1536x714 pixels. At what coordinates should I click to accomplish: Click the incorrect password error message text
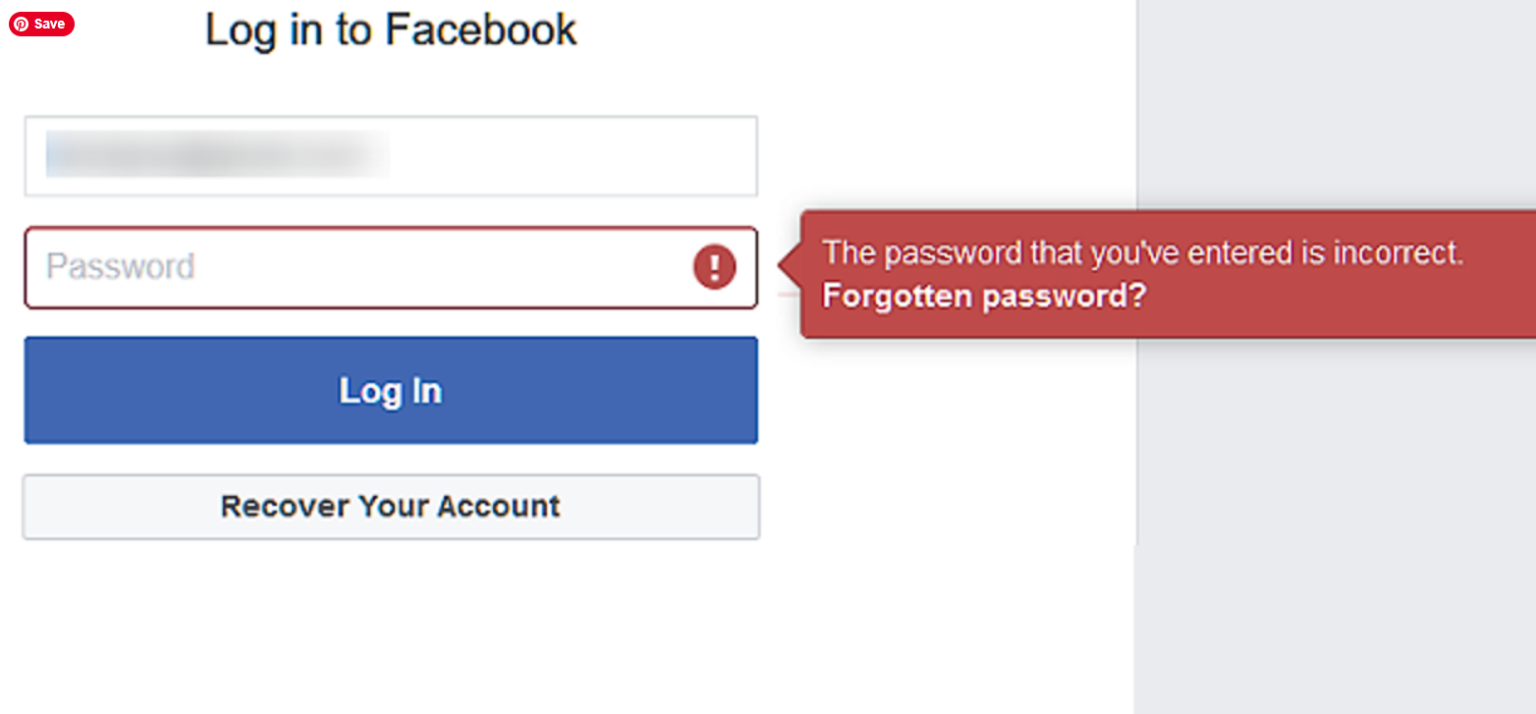(1143, 252)
